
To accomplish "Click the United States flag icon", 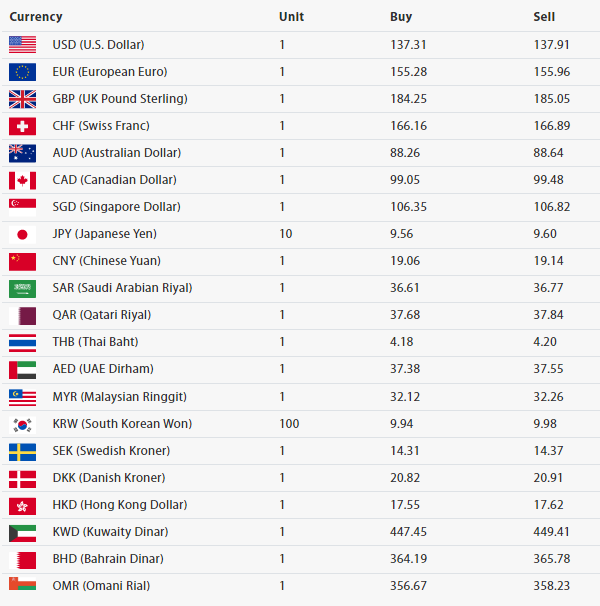I will (22, 45).
